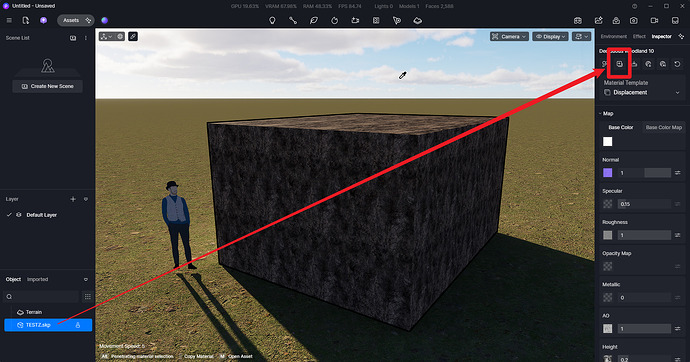Add a scene with the Scene List camera icon

pyautogui.click(x=73, y=38)
